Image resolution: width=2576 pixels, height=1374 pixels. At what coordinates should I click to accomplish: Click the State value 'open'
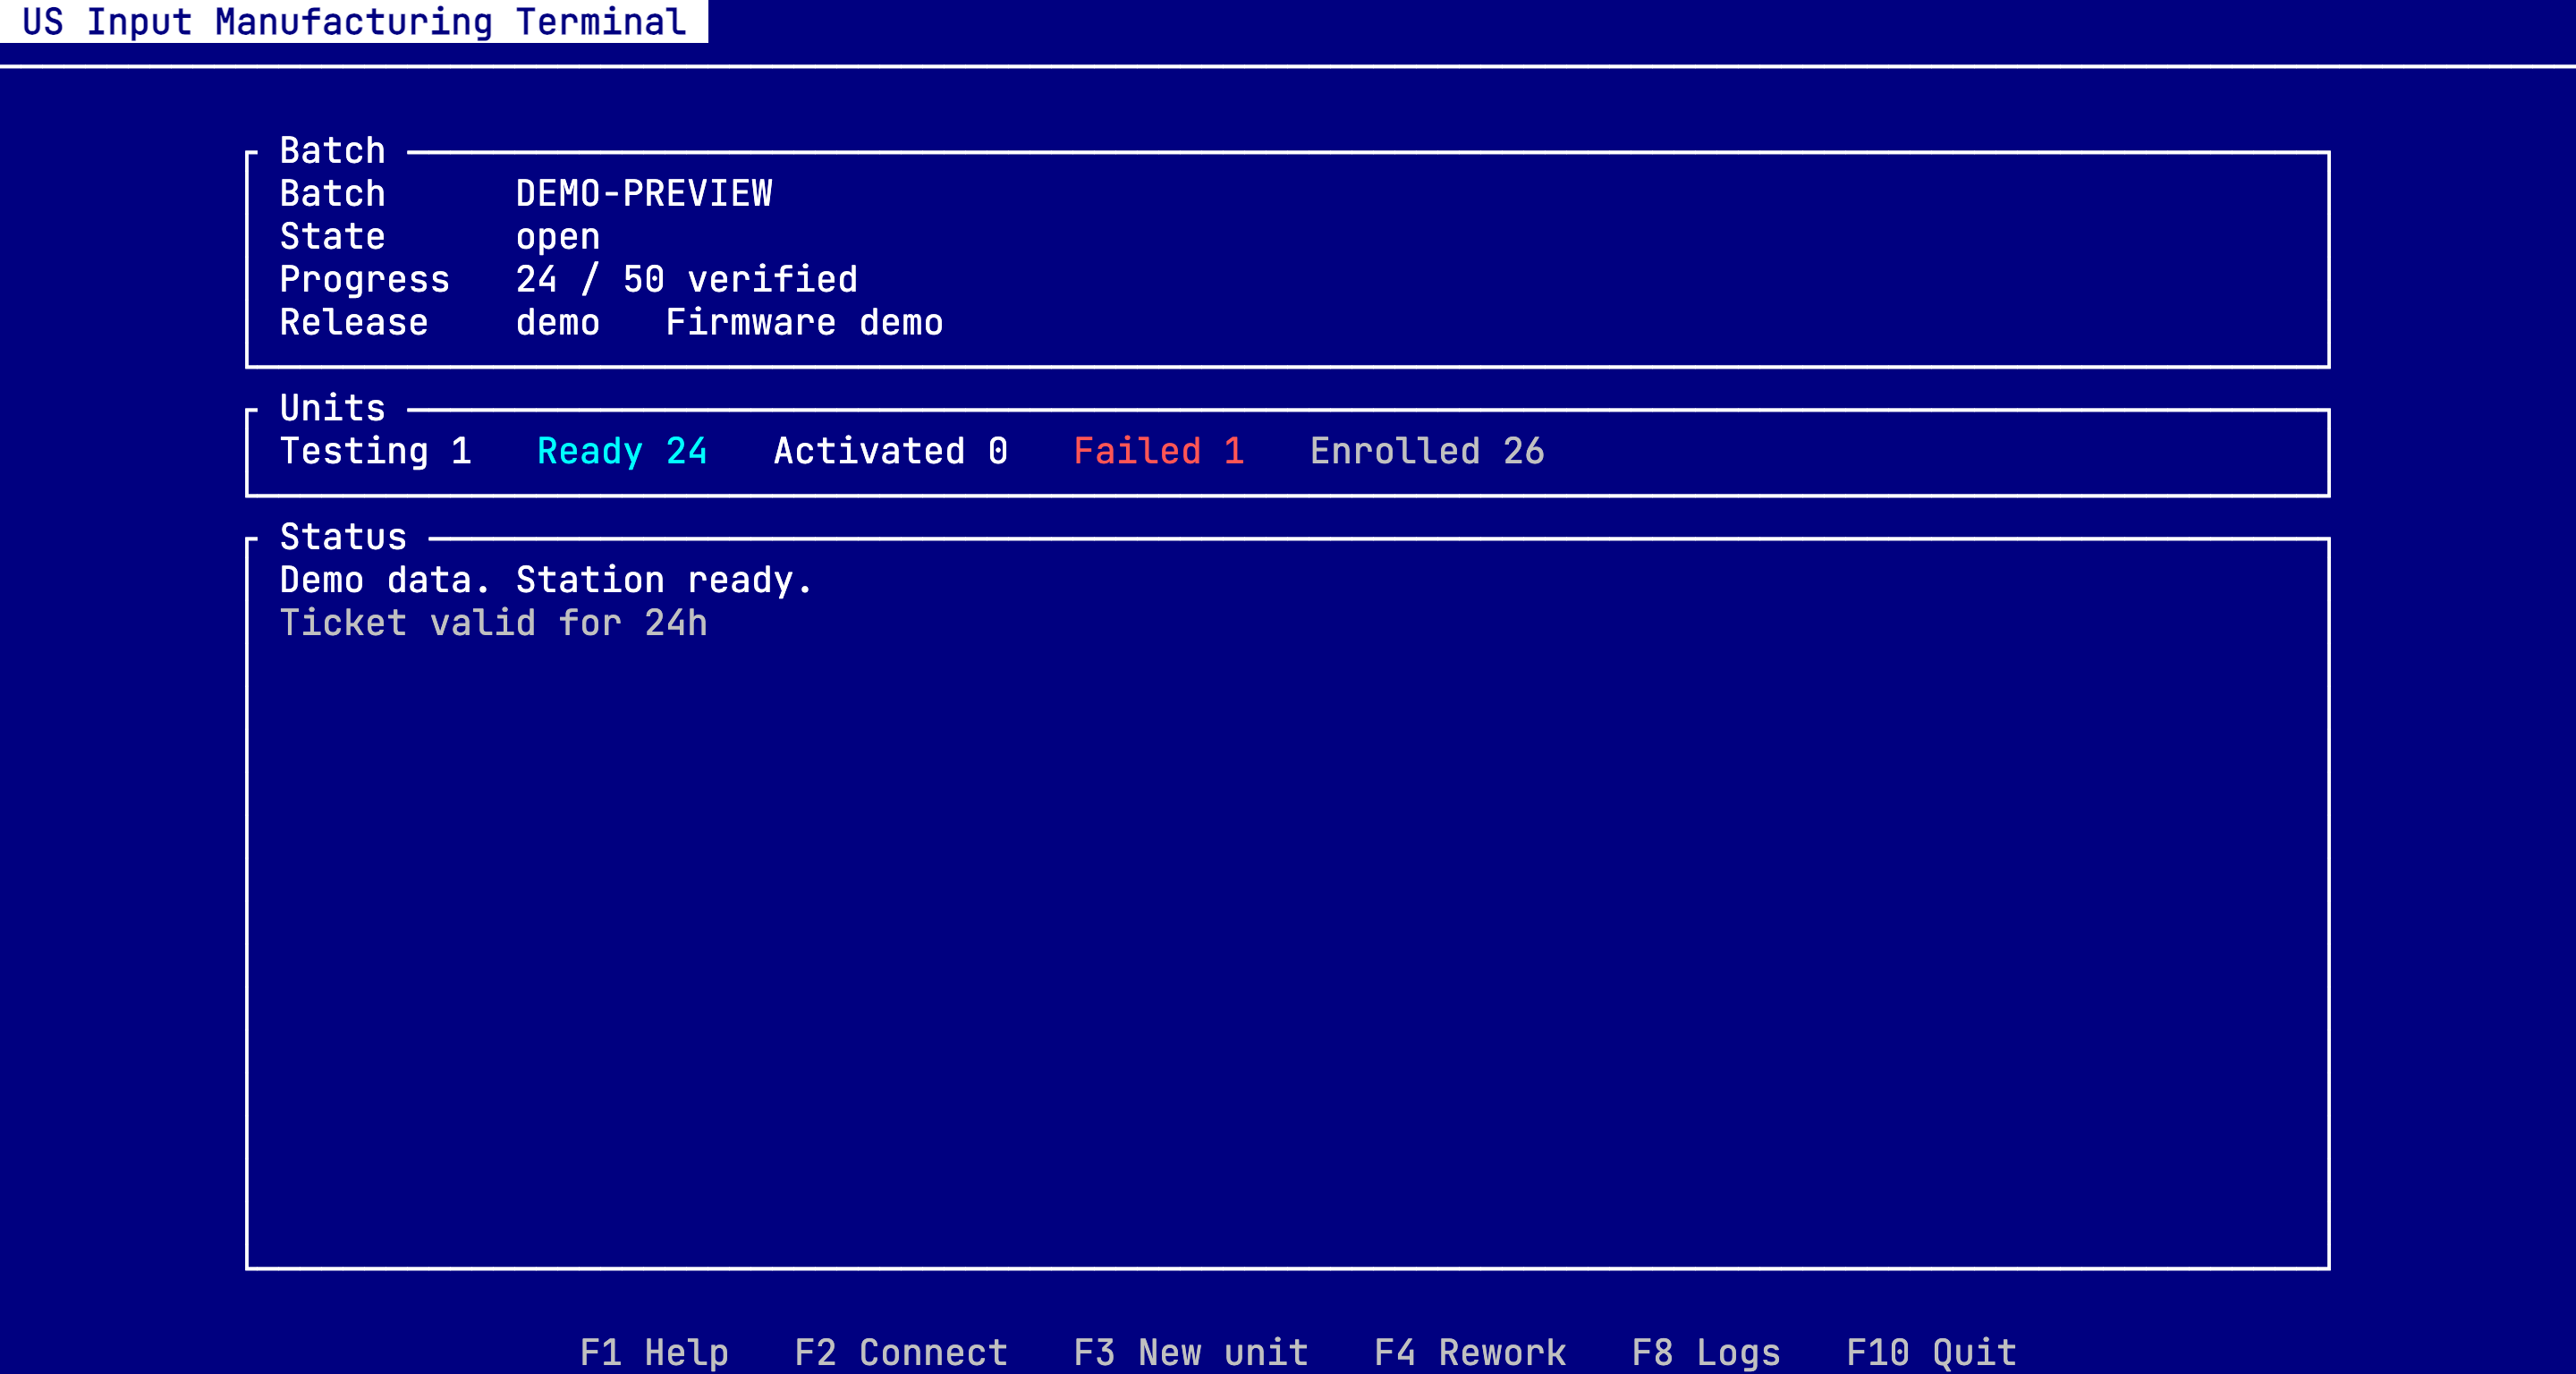(558, 236)
